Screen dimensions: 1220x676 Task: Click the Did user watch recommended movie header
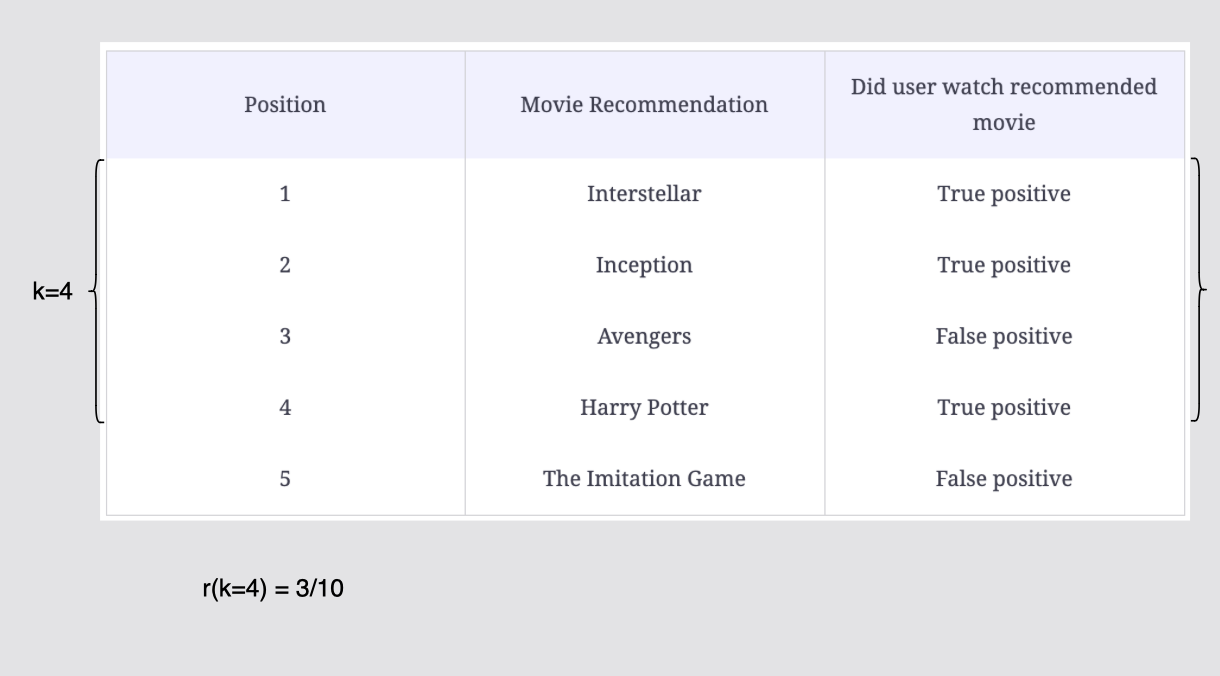(x=1003, y=105)
